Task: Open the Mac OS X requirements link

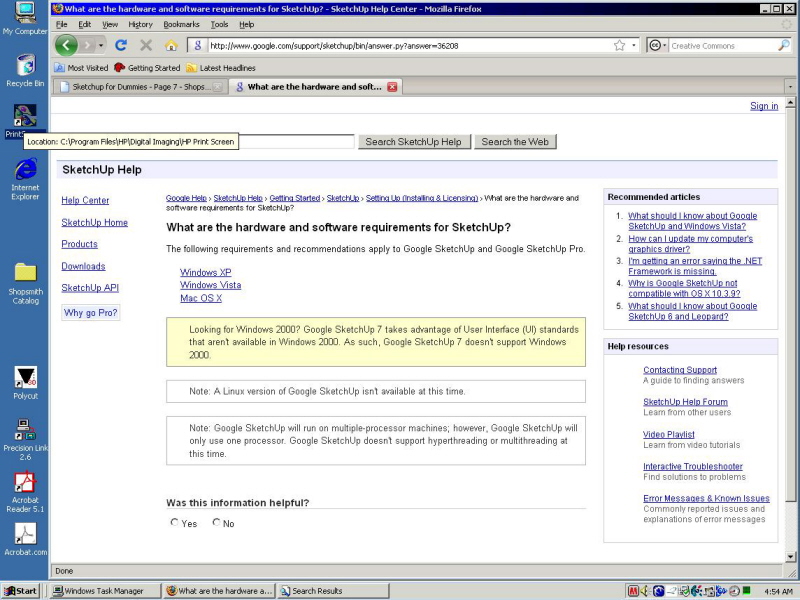Action: point(201,298)
